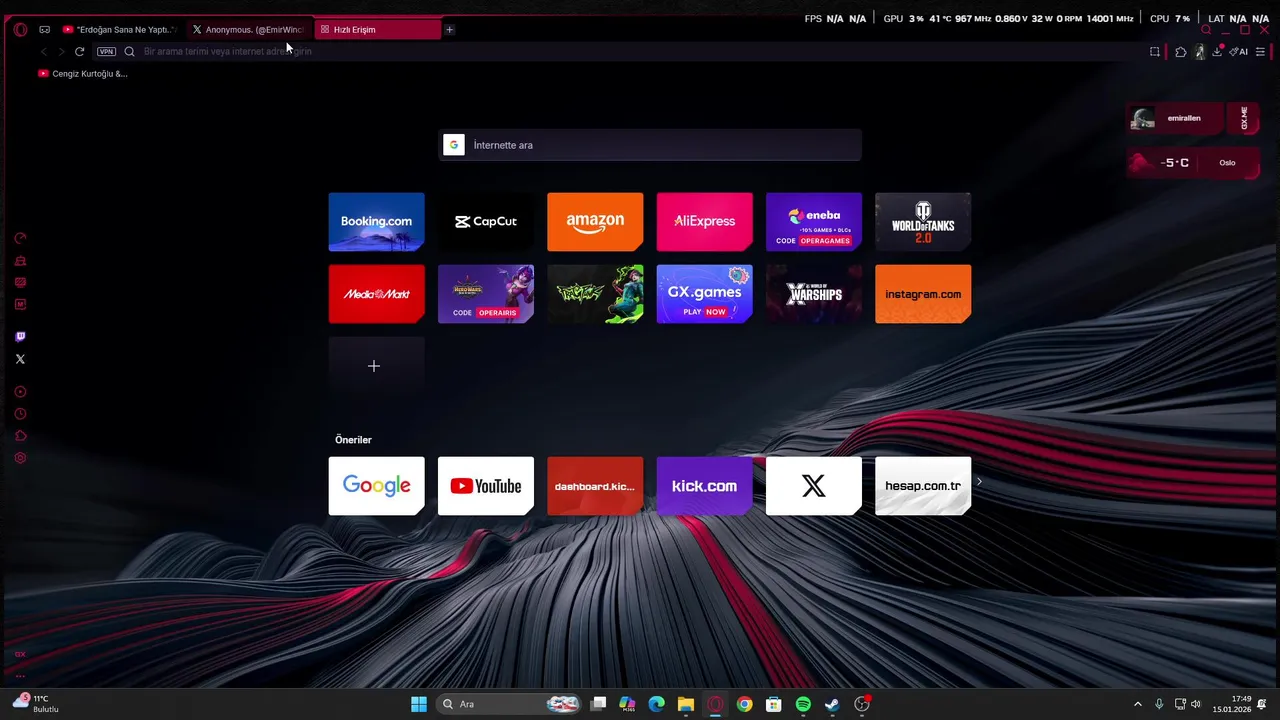Open the CapCut speed dial tile

[x=486, y=221]
